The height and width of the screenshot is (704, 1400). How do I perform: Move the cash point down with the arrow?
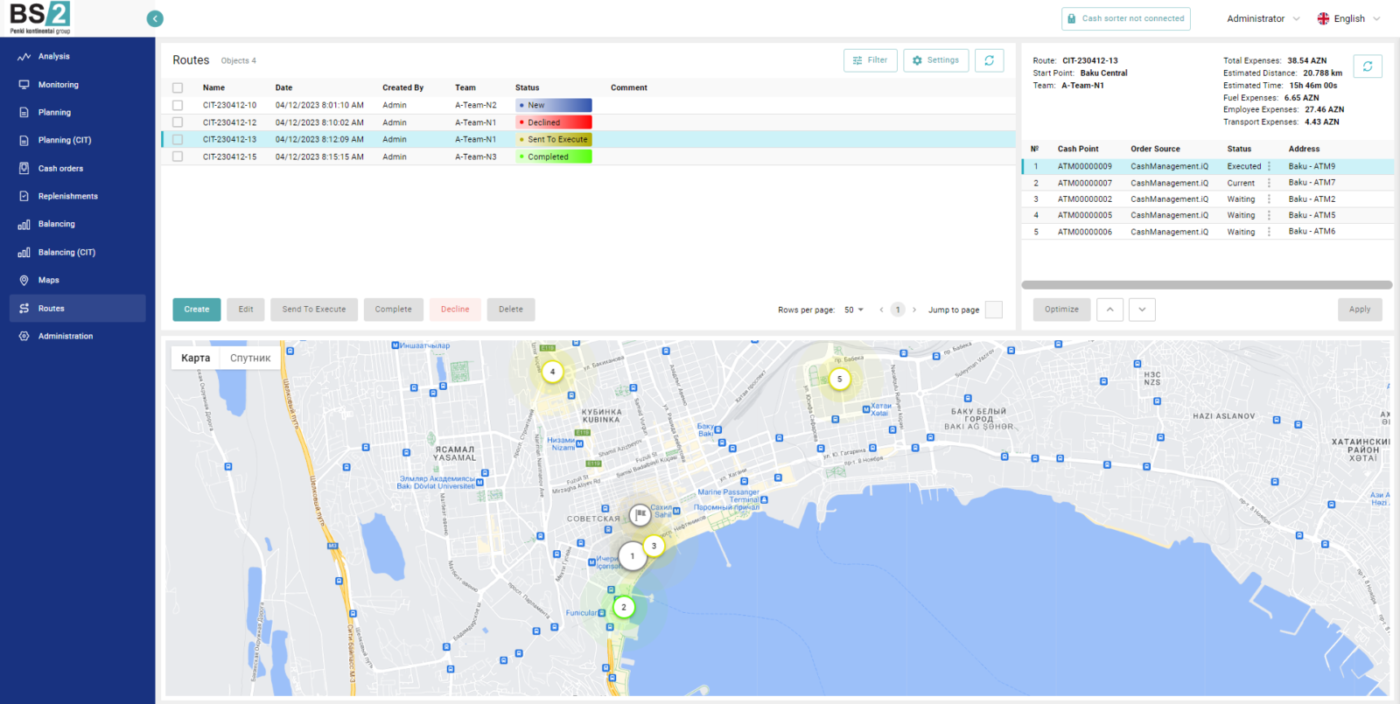click(x=1142, y=309)
